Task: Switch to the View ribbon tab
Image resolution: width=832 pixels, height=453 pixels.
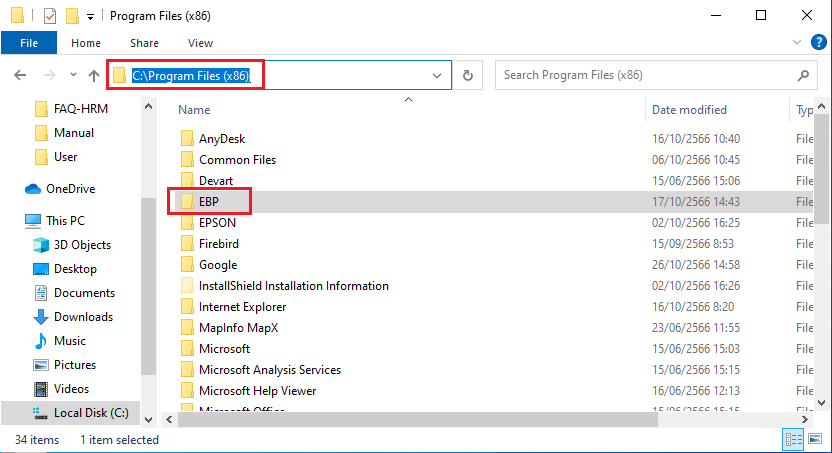Action: (200, 43)
